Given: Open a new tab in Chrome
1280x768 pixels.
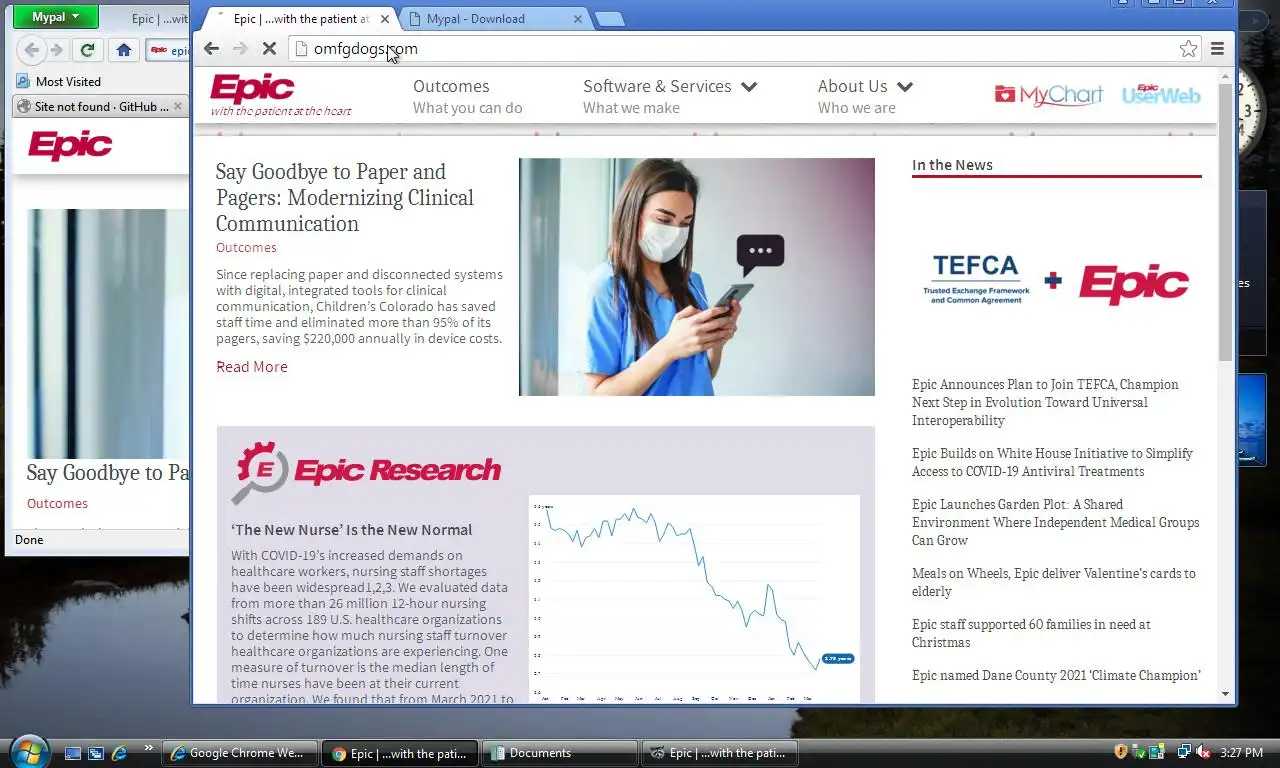Looking at the screenshot, I should click(609, 19).
